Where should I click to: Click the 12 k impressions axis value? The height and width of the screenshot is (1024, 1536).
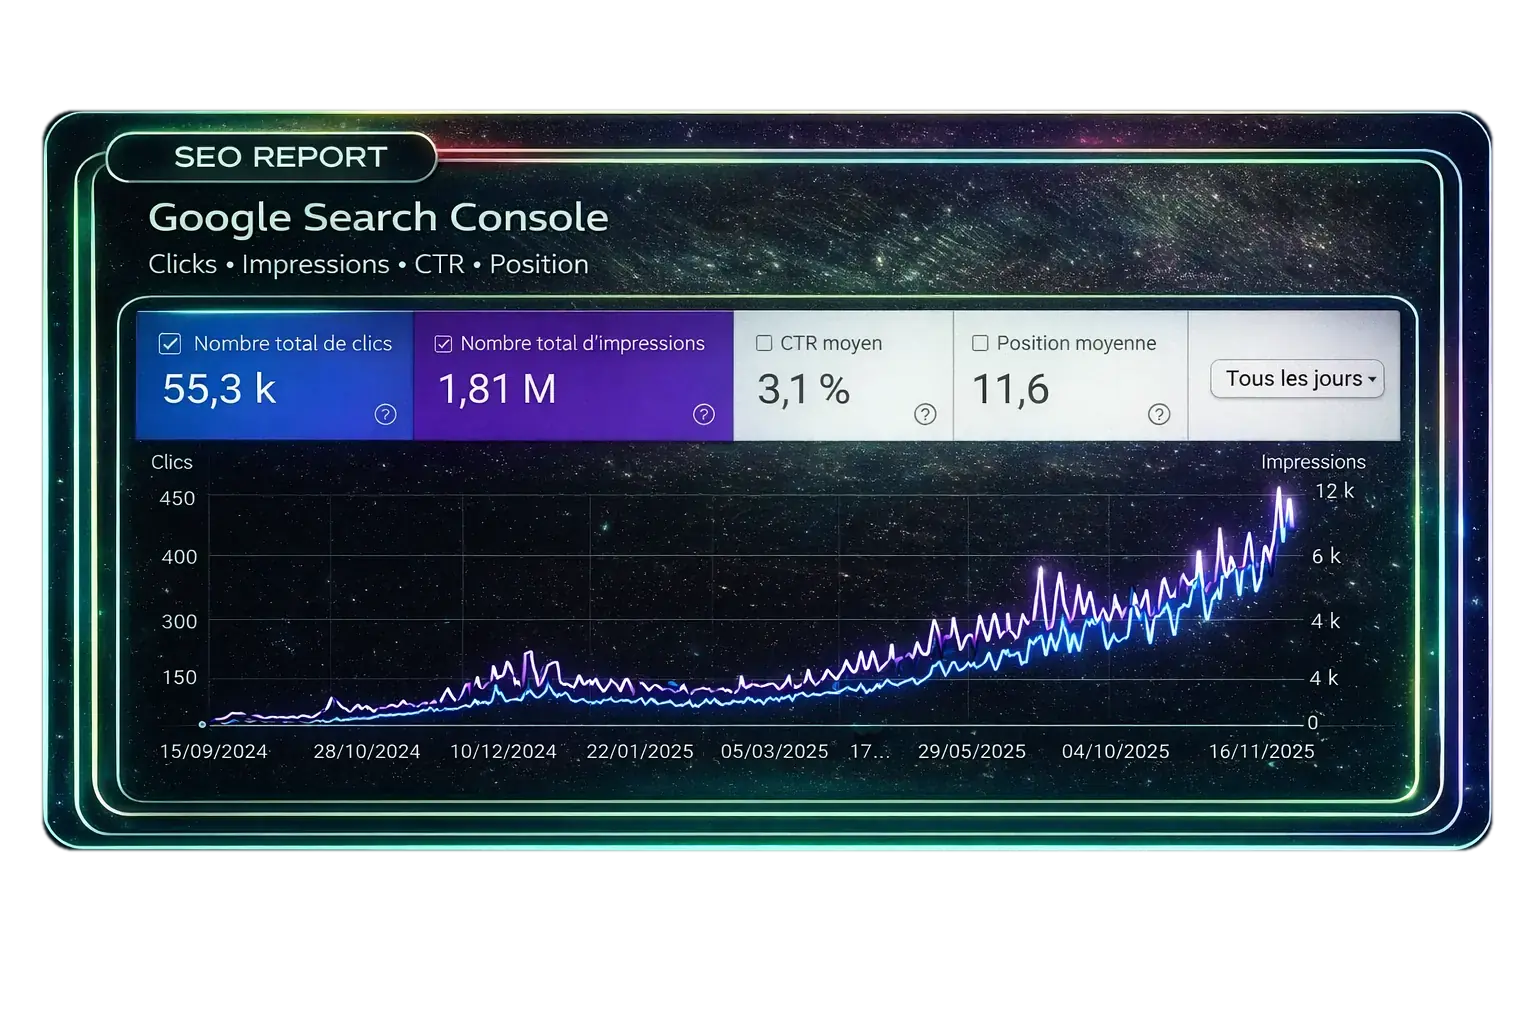coord(1334,491)
